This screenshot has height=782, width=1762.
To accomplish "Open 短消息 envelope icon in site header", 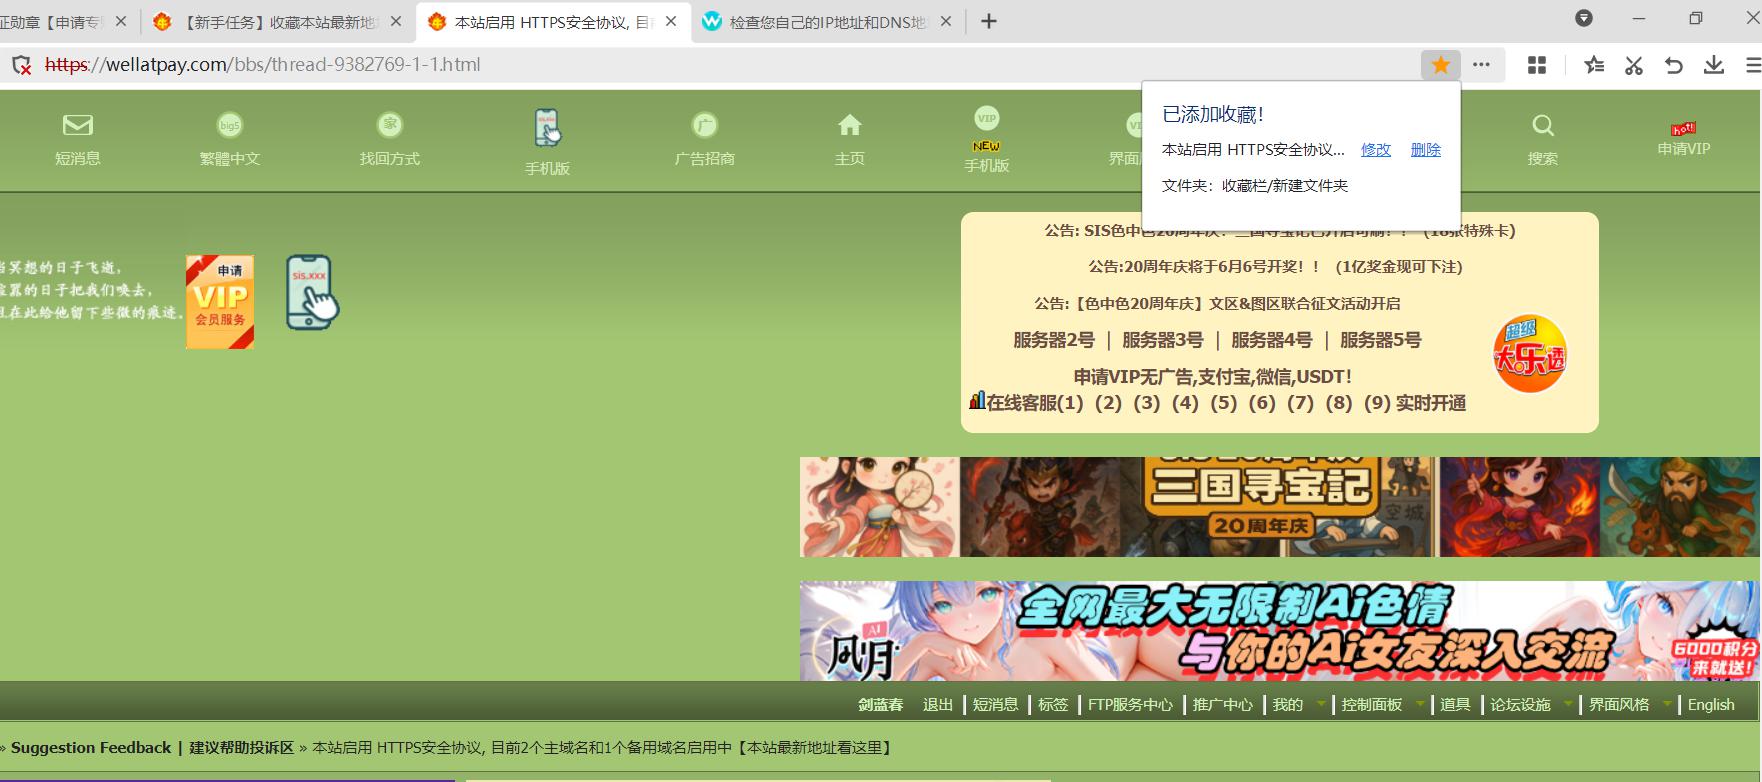I will tap(77, 125).
